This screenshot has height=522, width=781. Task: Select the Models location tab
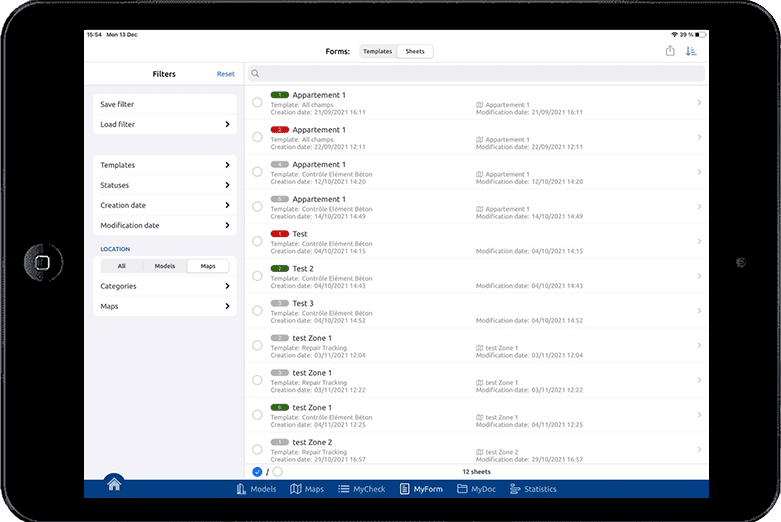(165, 266)
